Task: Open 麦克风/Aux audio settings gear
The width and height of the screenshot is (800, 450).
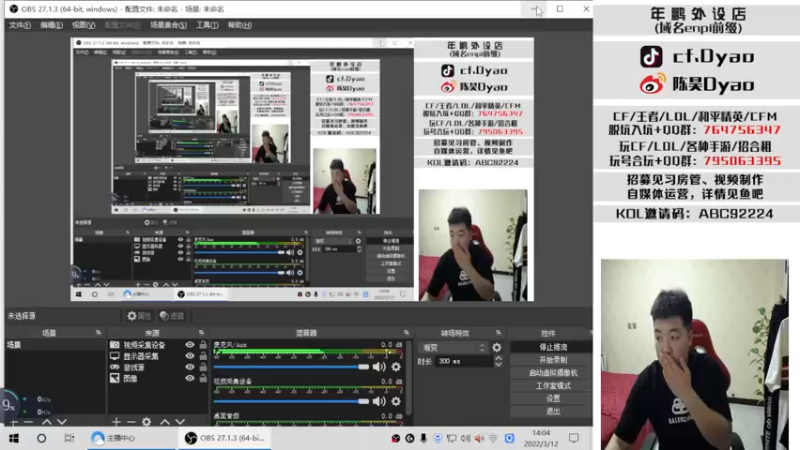Action: tap(396, 367)
